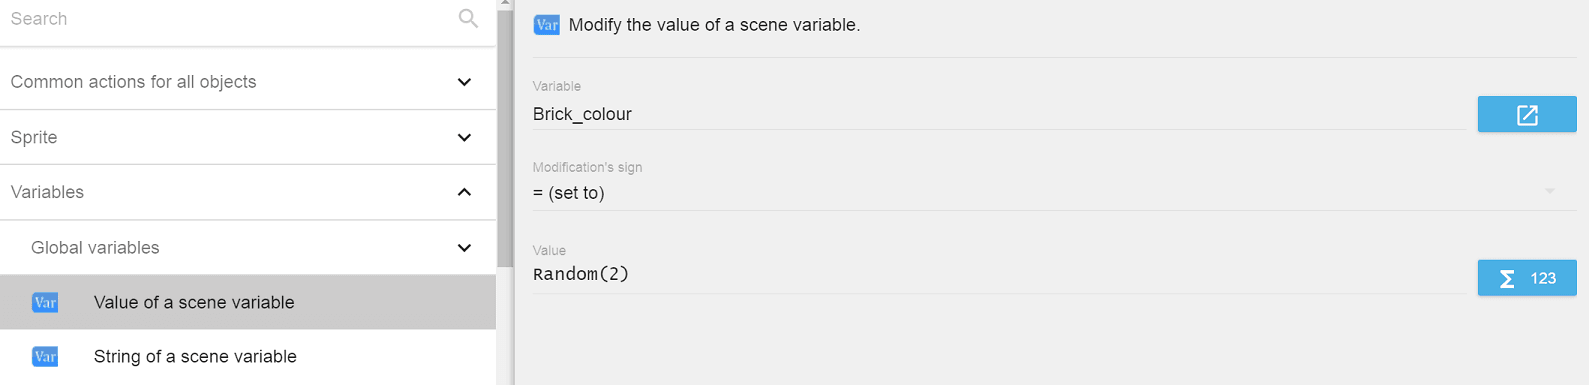Viewport: 1589px width, 385px height.
Task: Click the Var icon in the action header
Action: [x=546, y=25]
